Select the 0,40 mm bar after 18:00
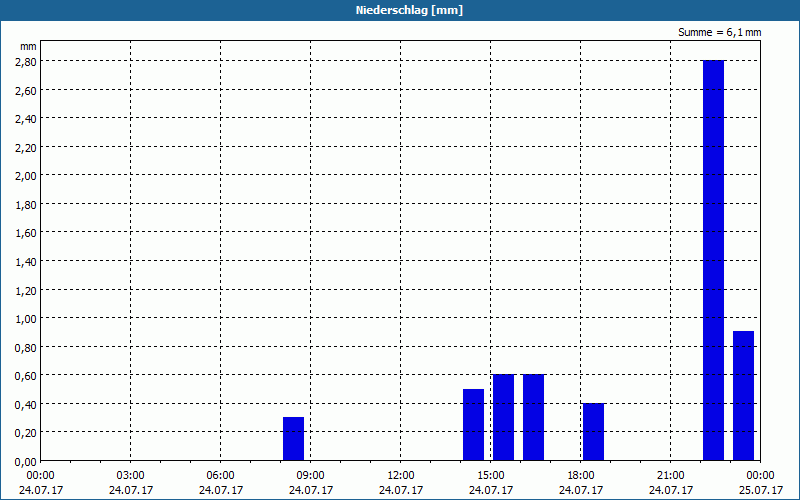800x500 pixels. (593, 432)
